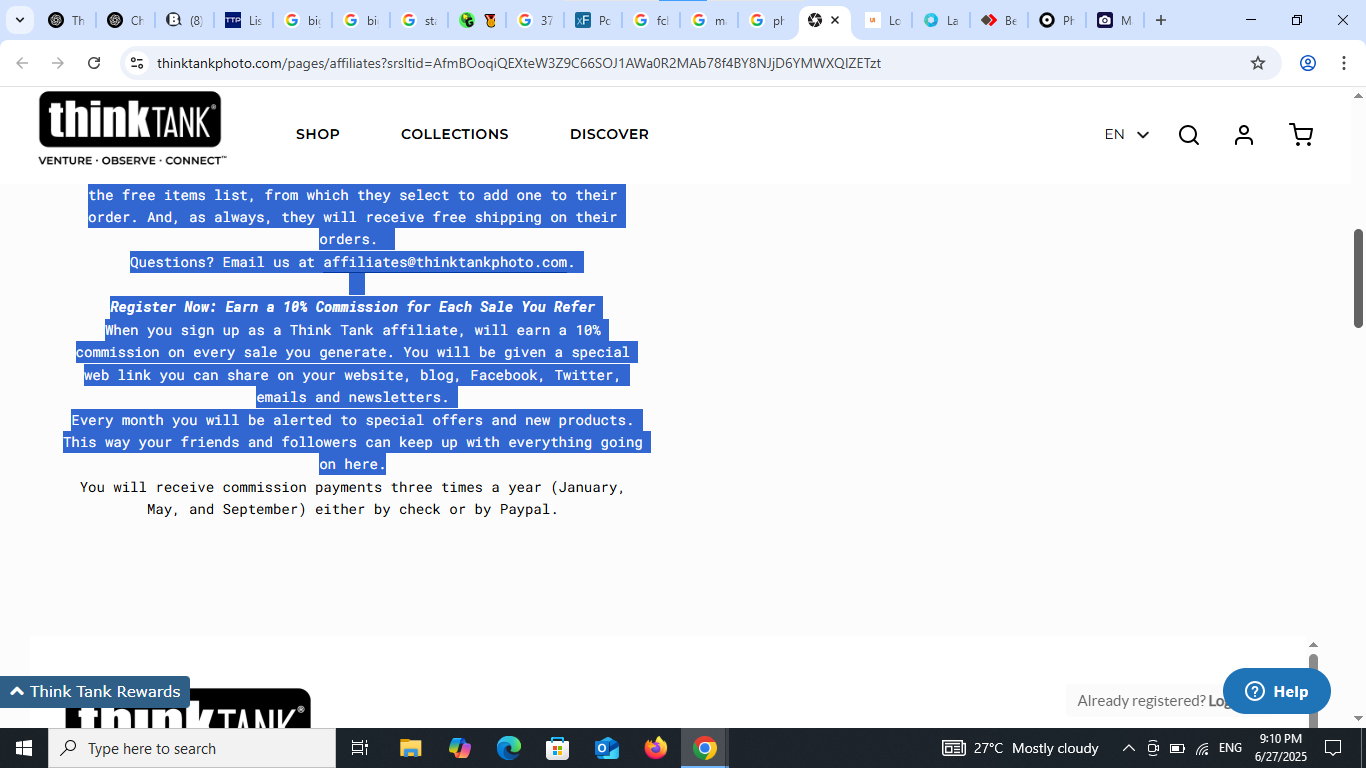
Task: Open the tab search dropdown arrow
Action: click(x=19, y=20)
